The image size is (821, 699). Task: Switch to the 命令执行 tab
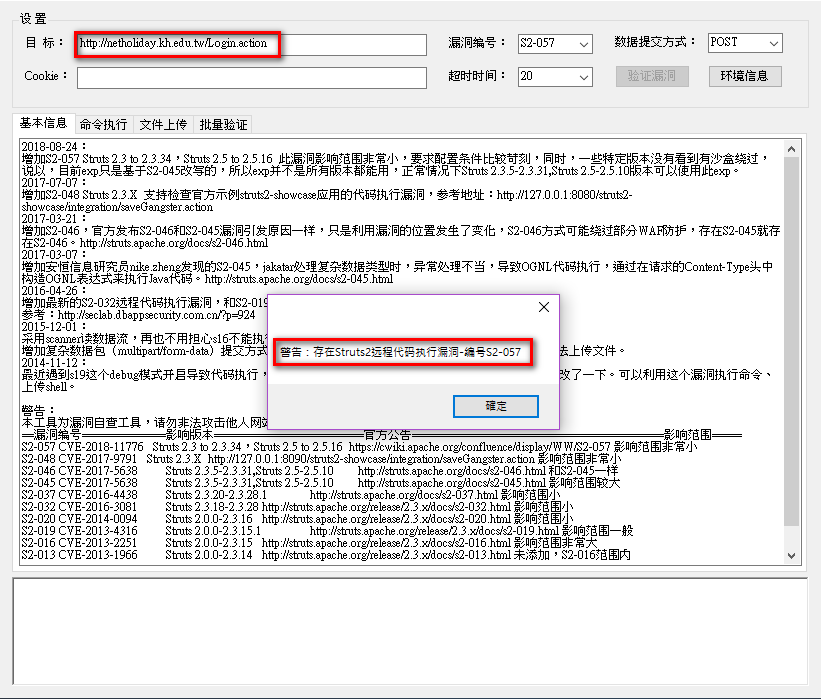pos(104,125)
